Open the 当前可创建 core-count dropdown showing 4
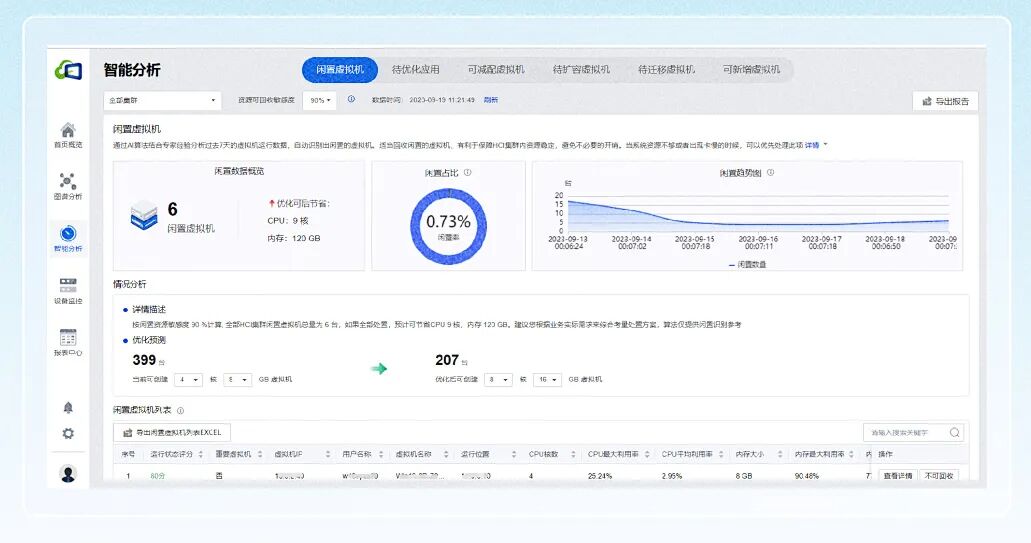Screen dimensions: 1031x543 pyautogui.click(x=188, y=379)
